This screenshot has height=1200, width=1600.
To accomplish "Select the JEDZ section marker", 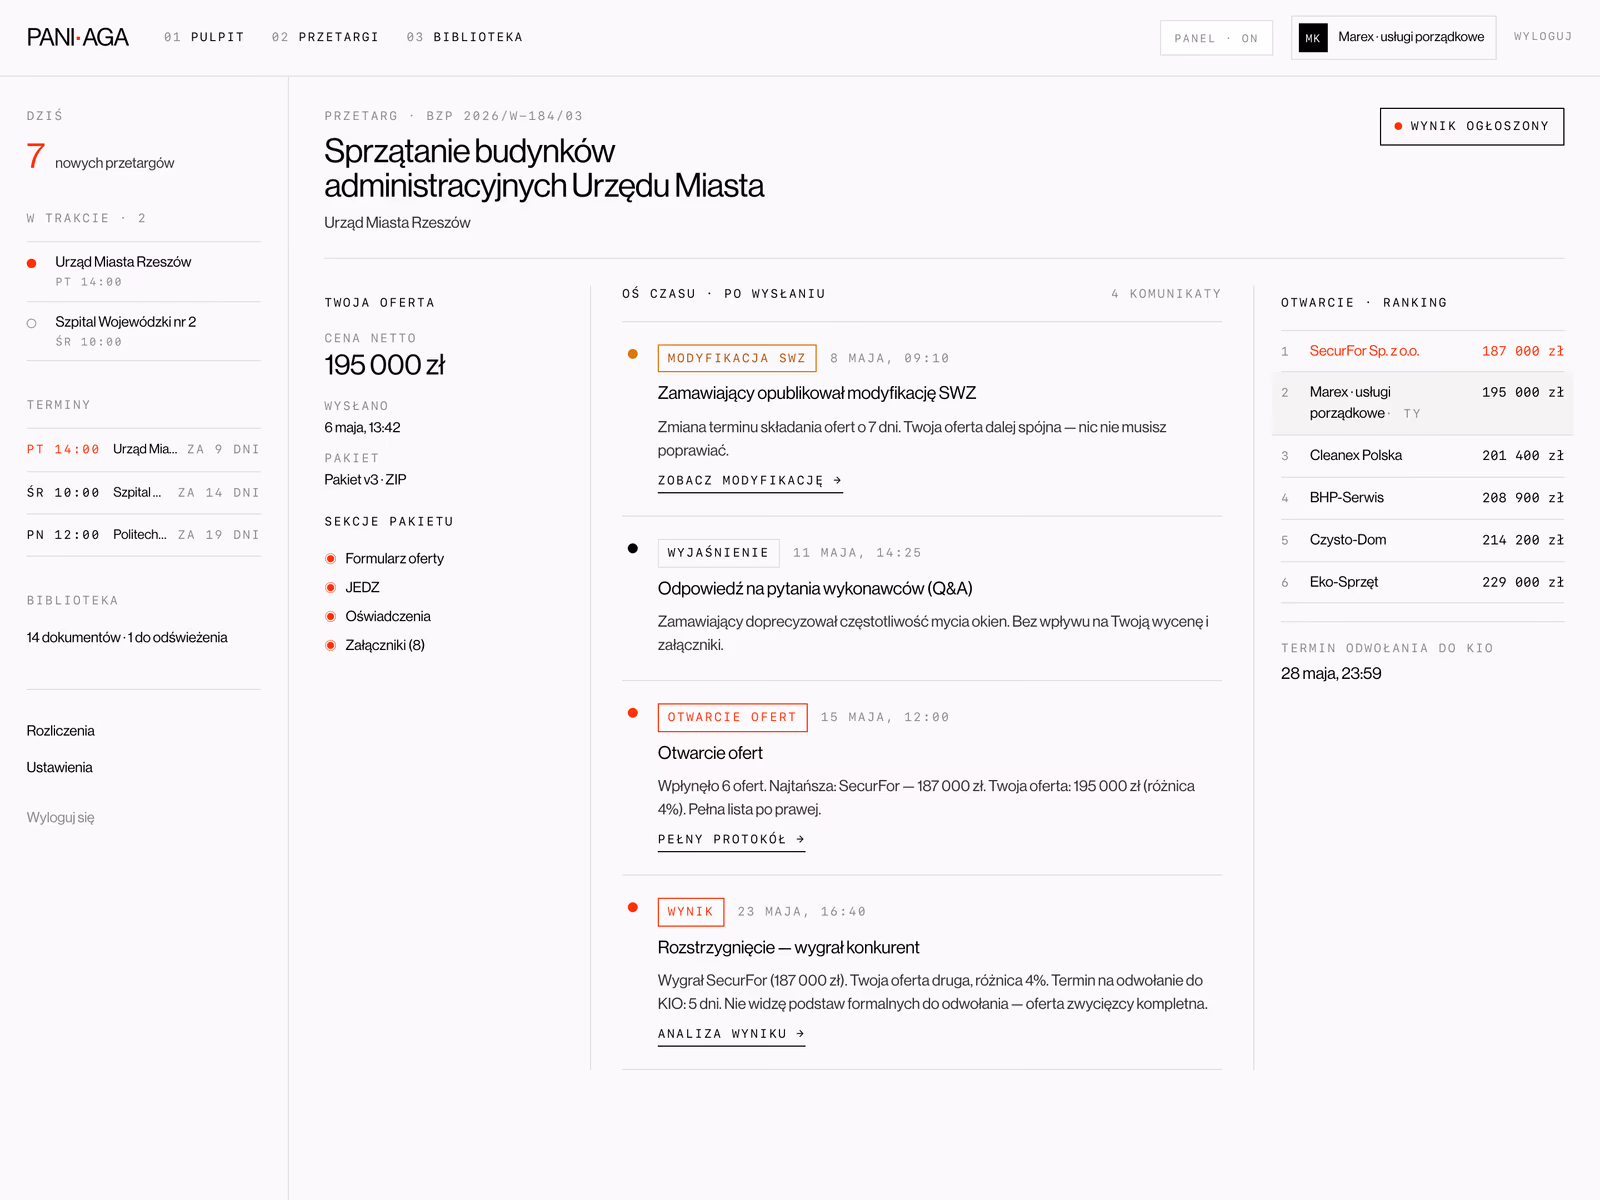I will tap(330, 588).
